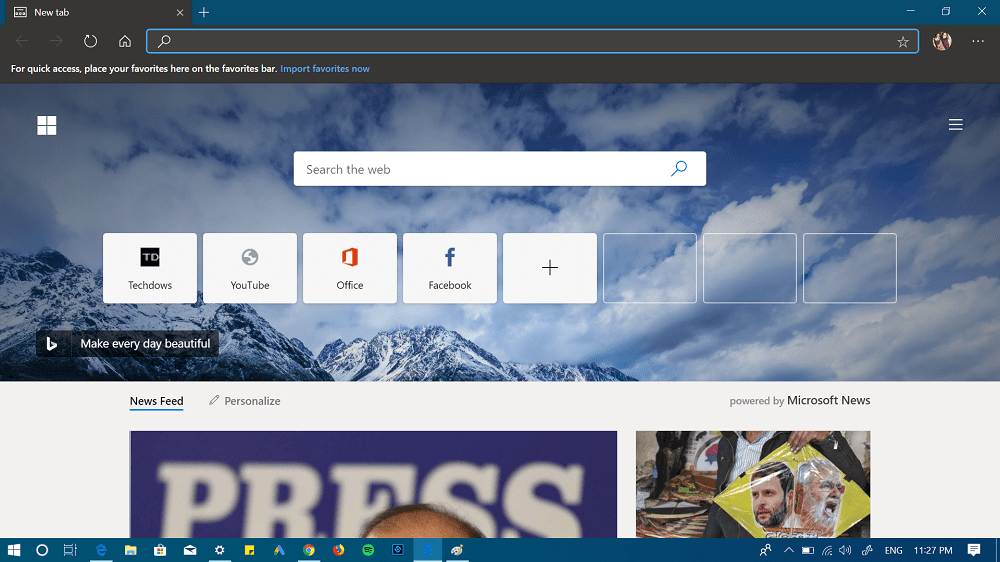
Task: Open the 11:27 PM clock flyout
Action: coord(932,550)
